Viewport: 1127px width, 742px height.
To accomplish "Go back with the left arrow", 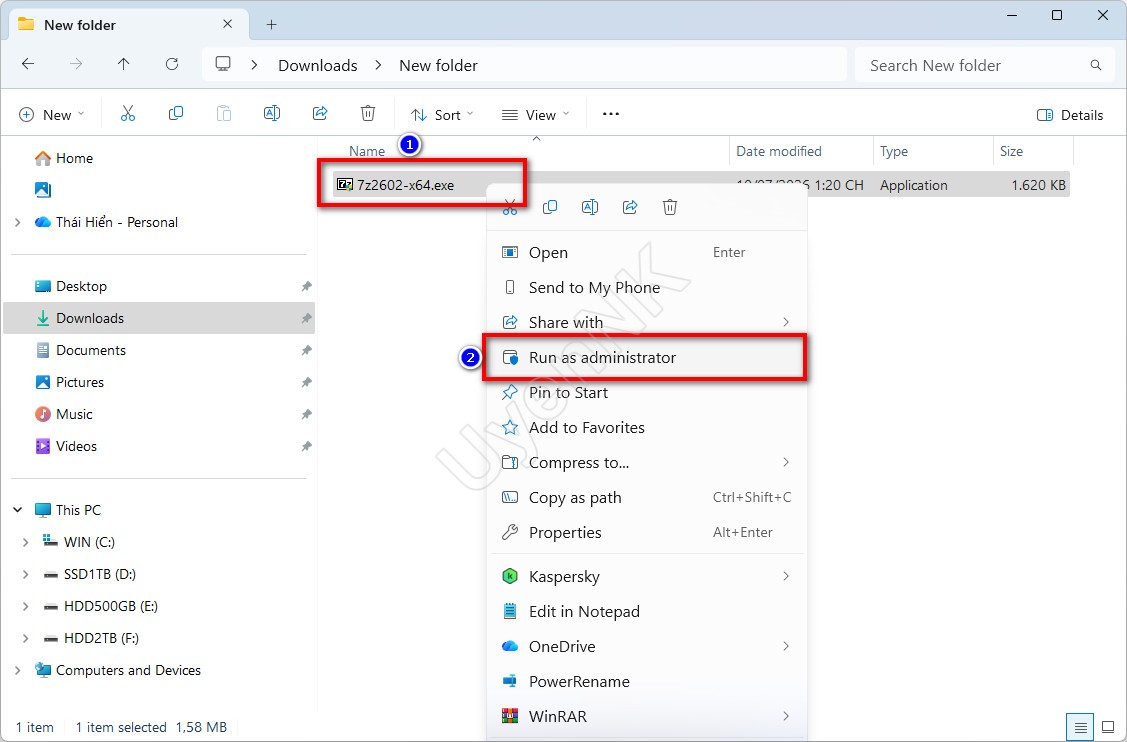I will 28,64.
